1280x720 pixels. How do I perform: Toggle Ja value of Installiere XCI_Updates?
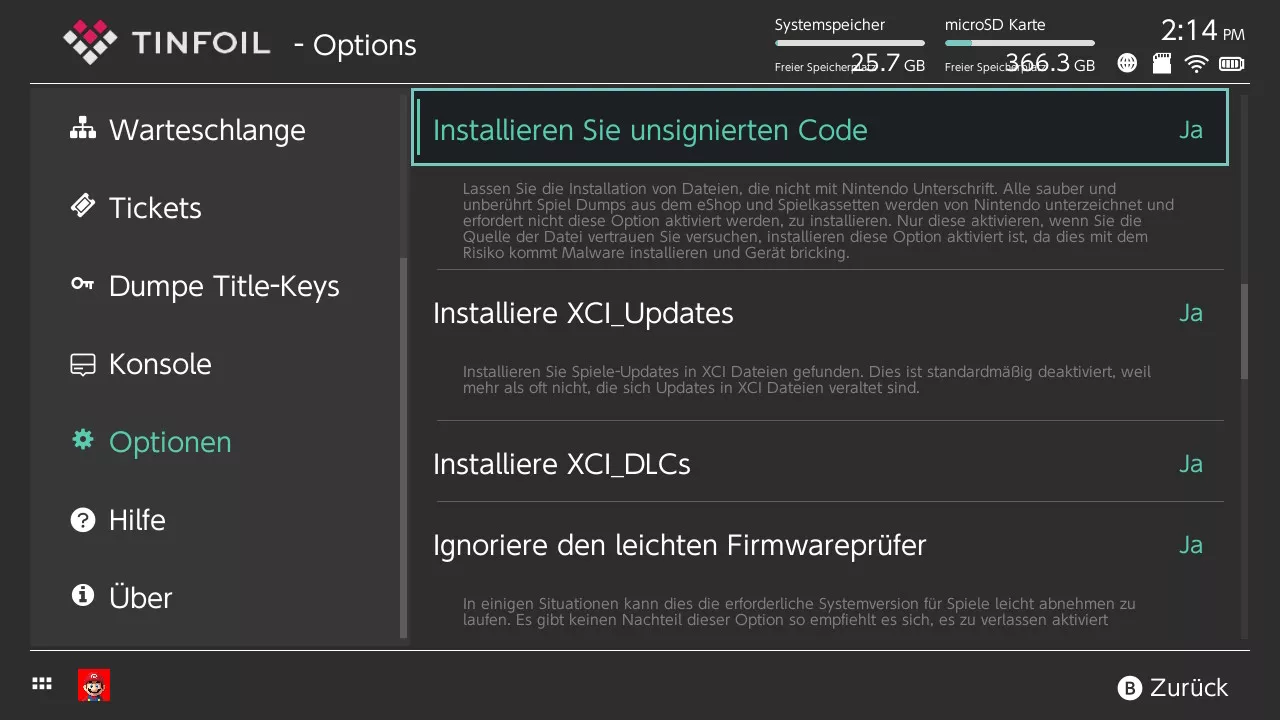click(1190, 313)
